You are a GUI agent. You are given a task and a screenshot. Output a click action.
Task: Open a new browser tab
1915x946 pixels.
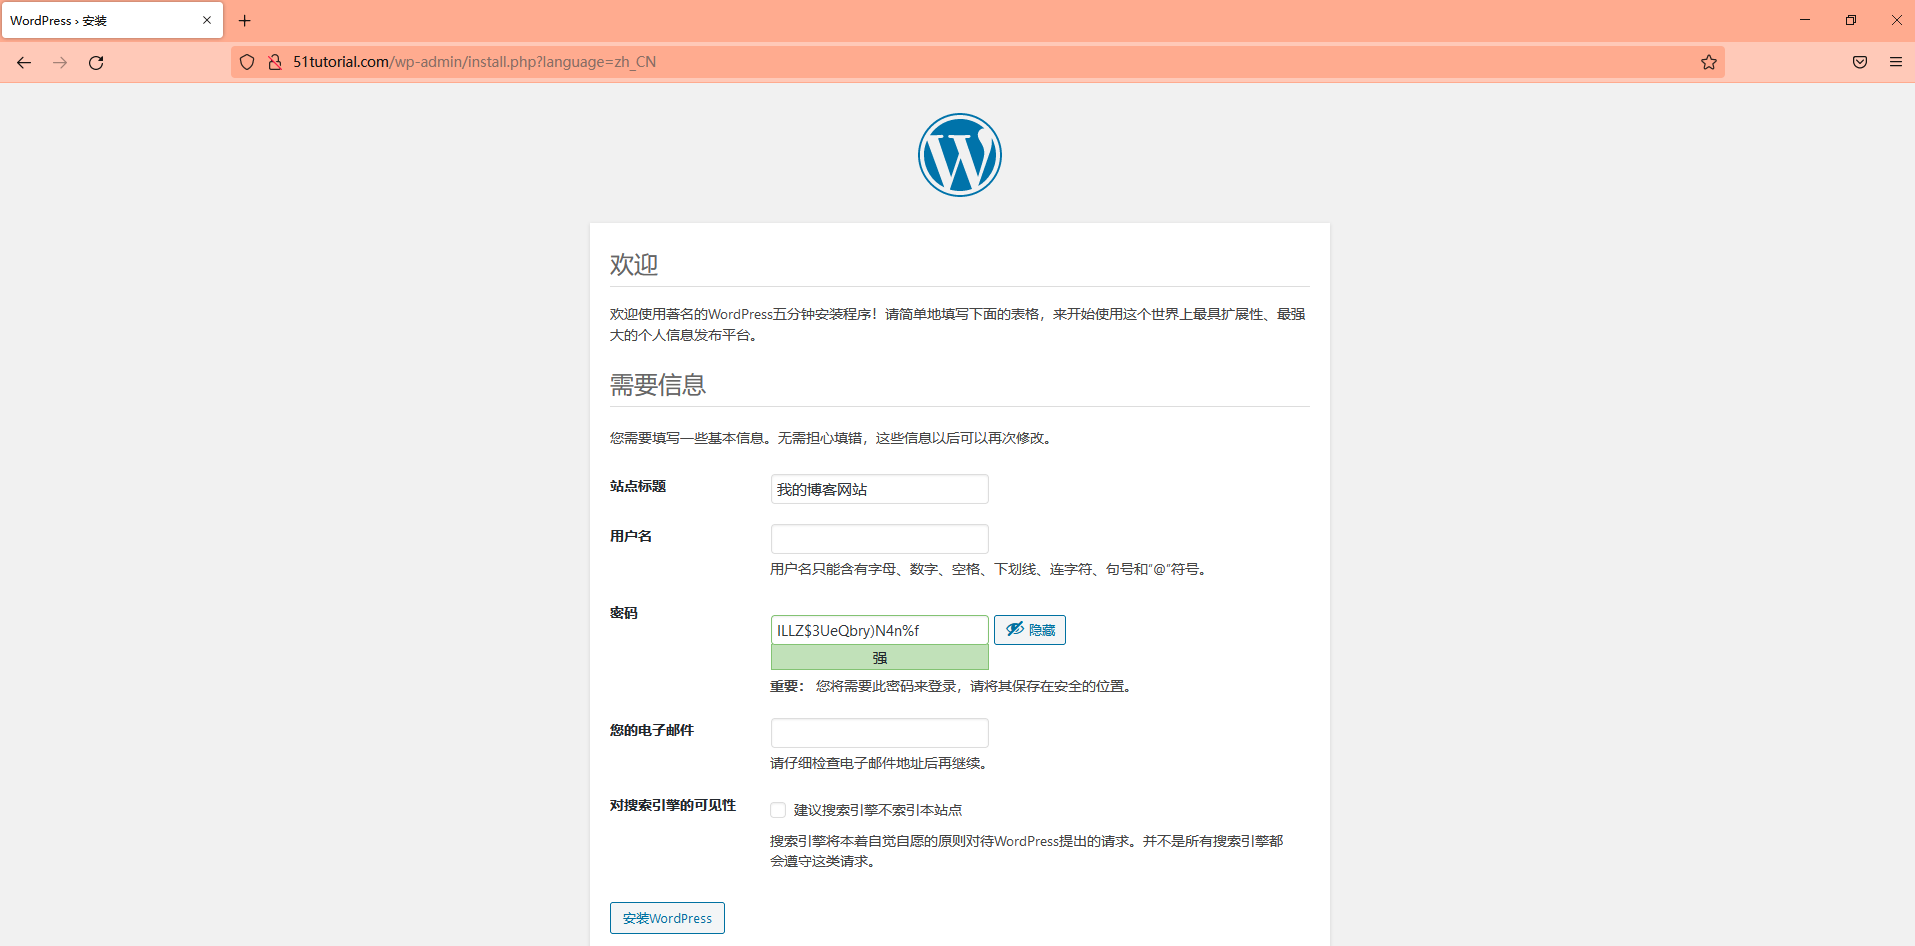point(244,20)
